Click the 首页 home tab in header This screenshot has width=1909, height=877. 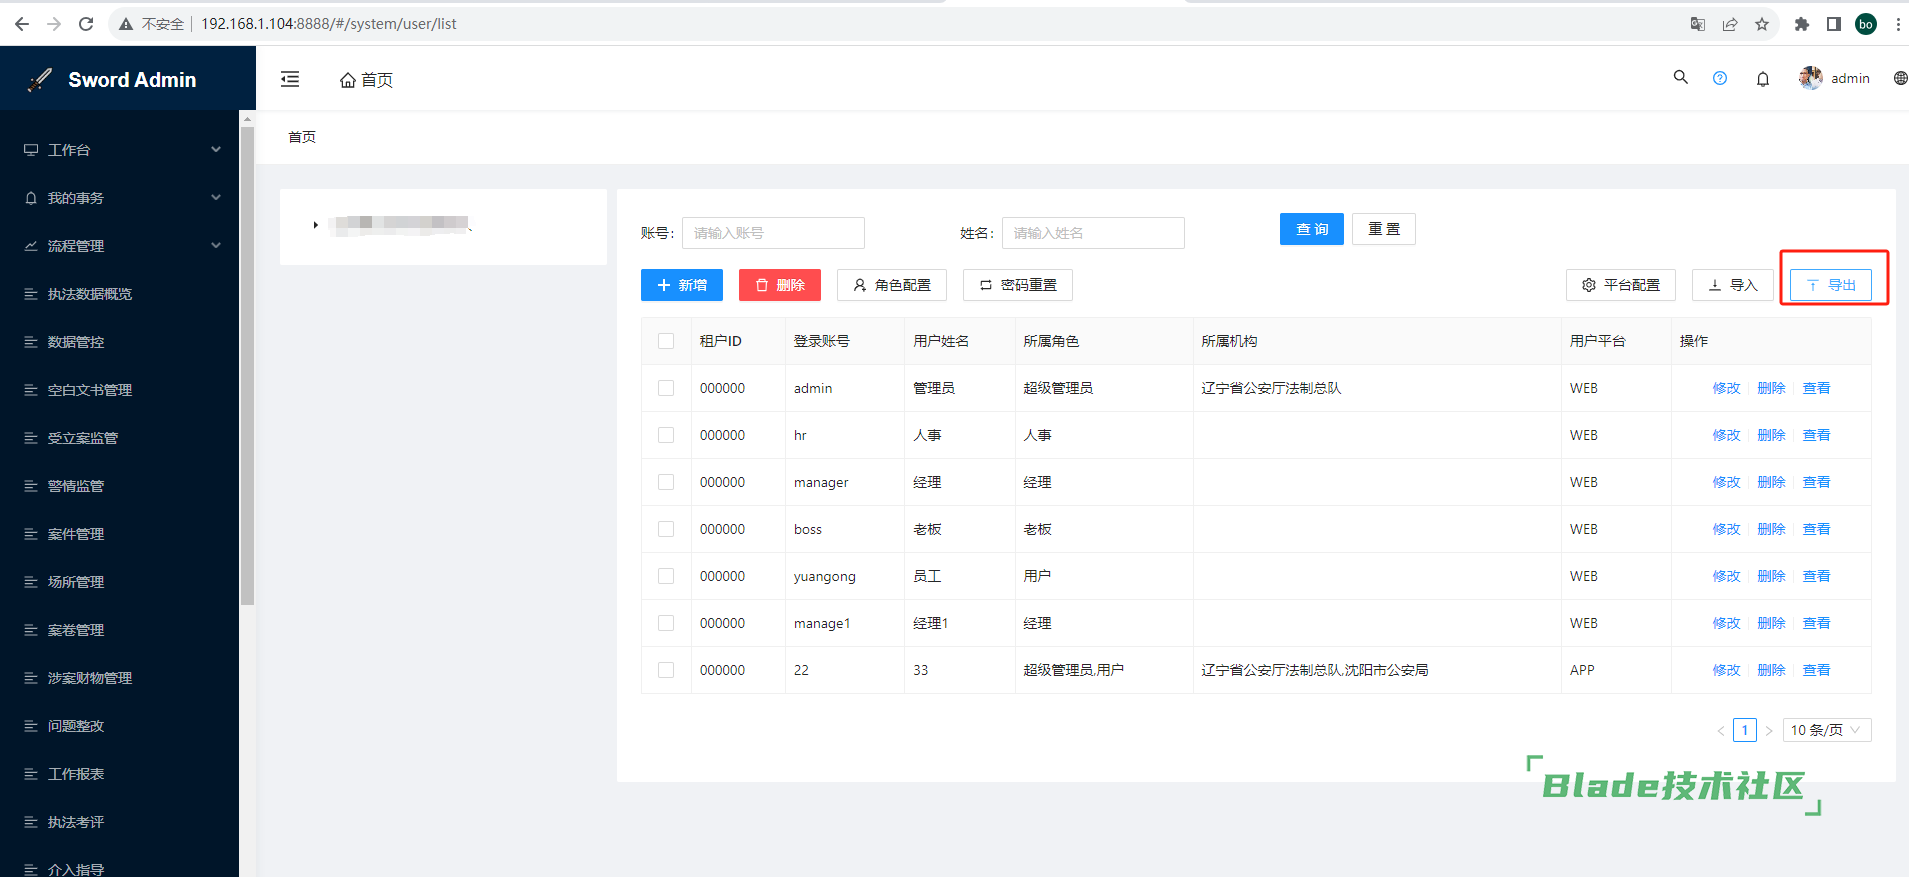point(366,80)
